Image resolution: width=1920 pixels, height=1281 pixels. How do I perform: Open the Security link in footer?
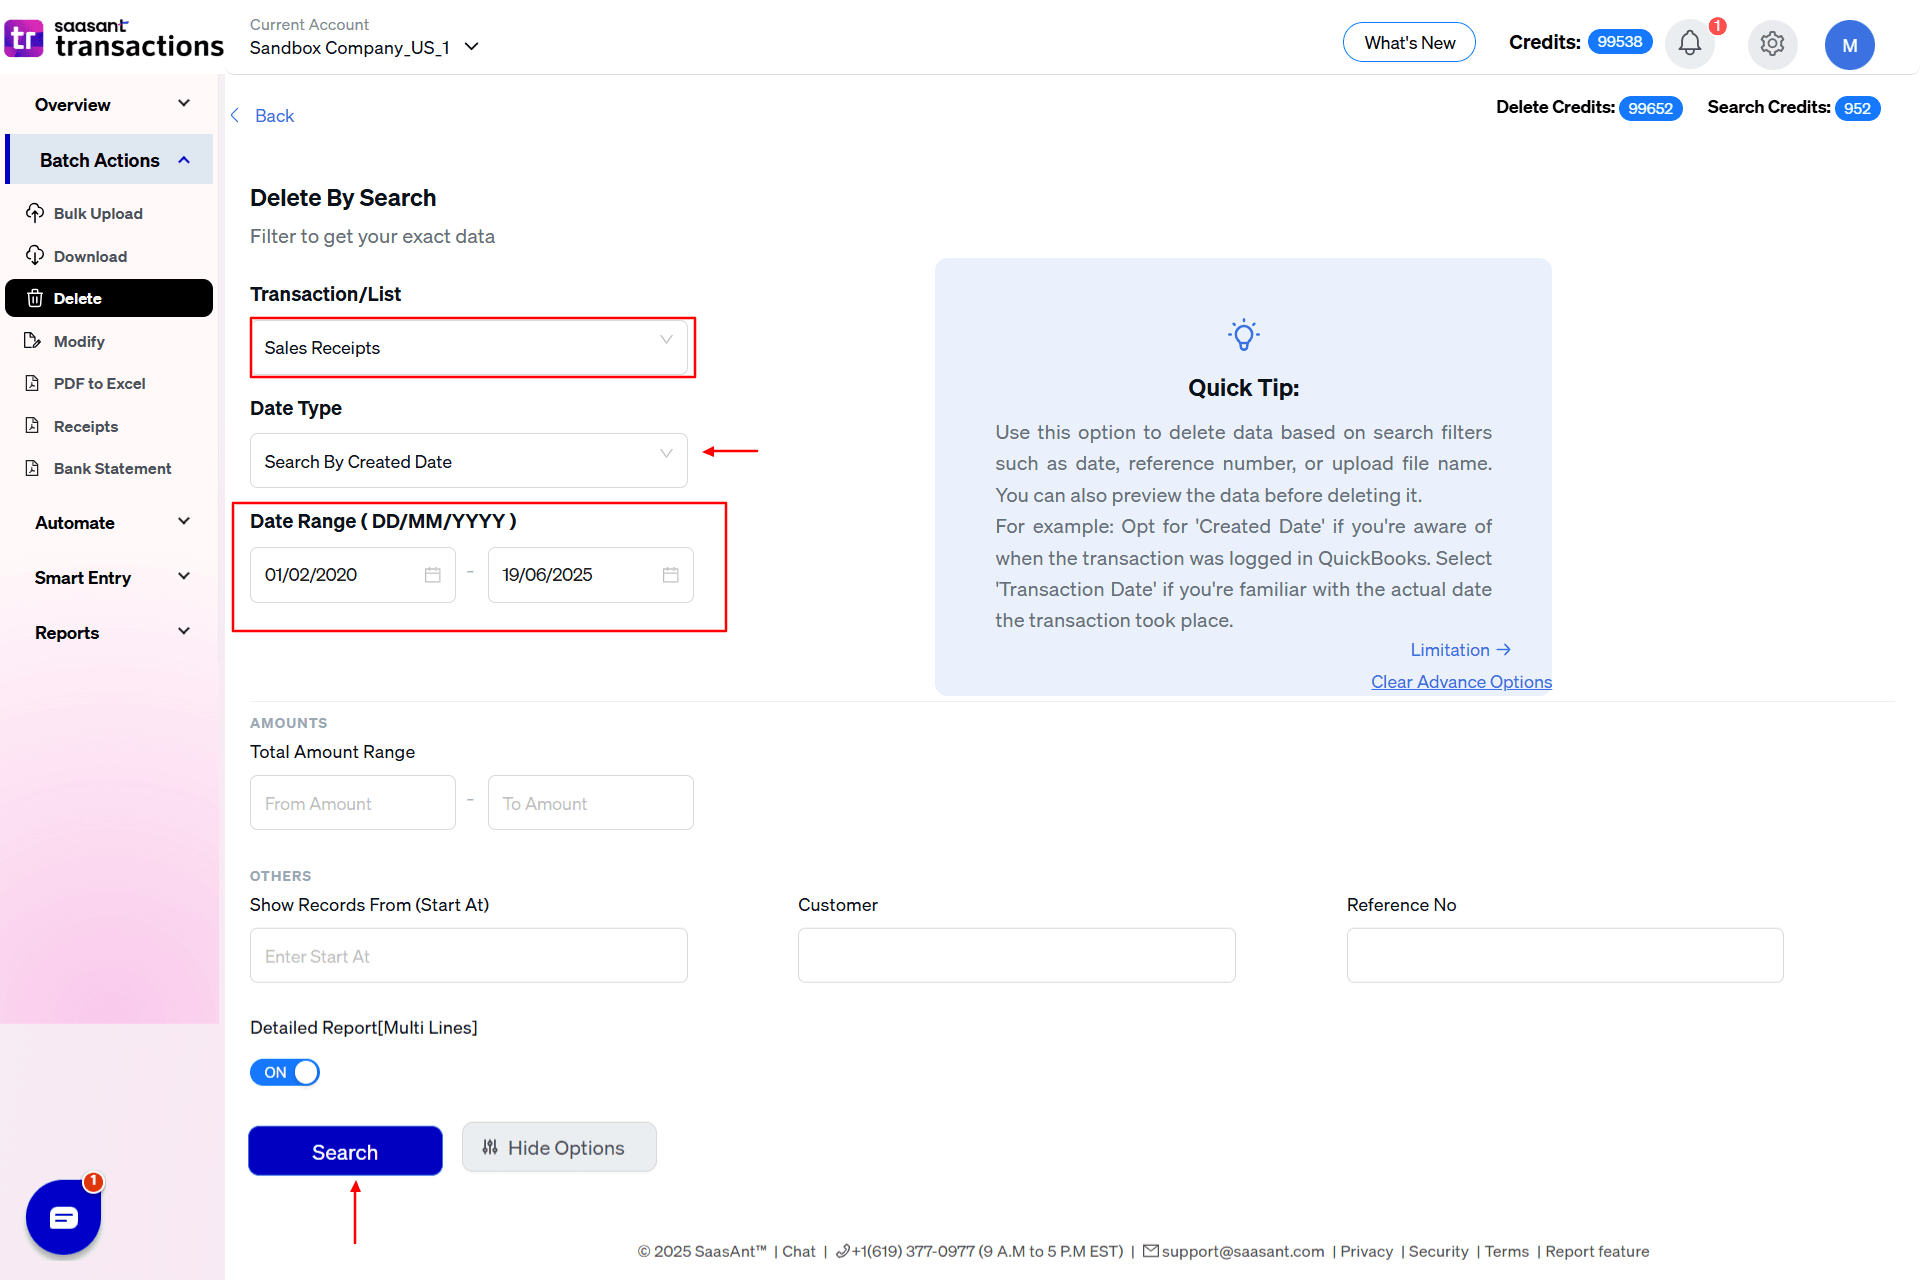(x=1438, y=1251)
